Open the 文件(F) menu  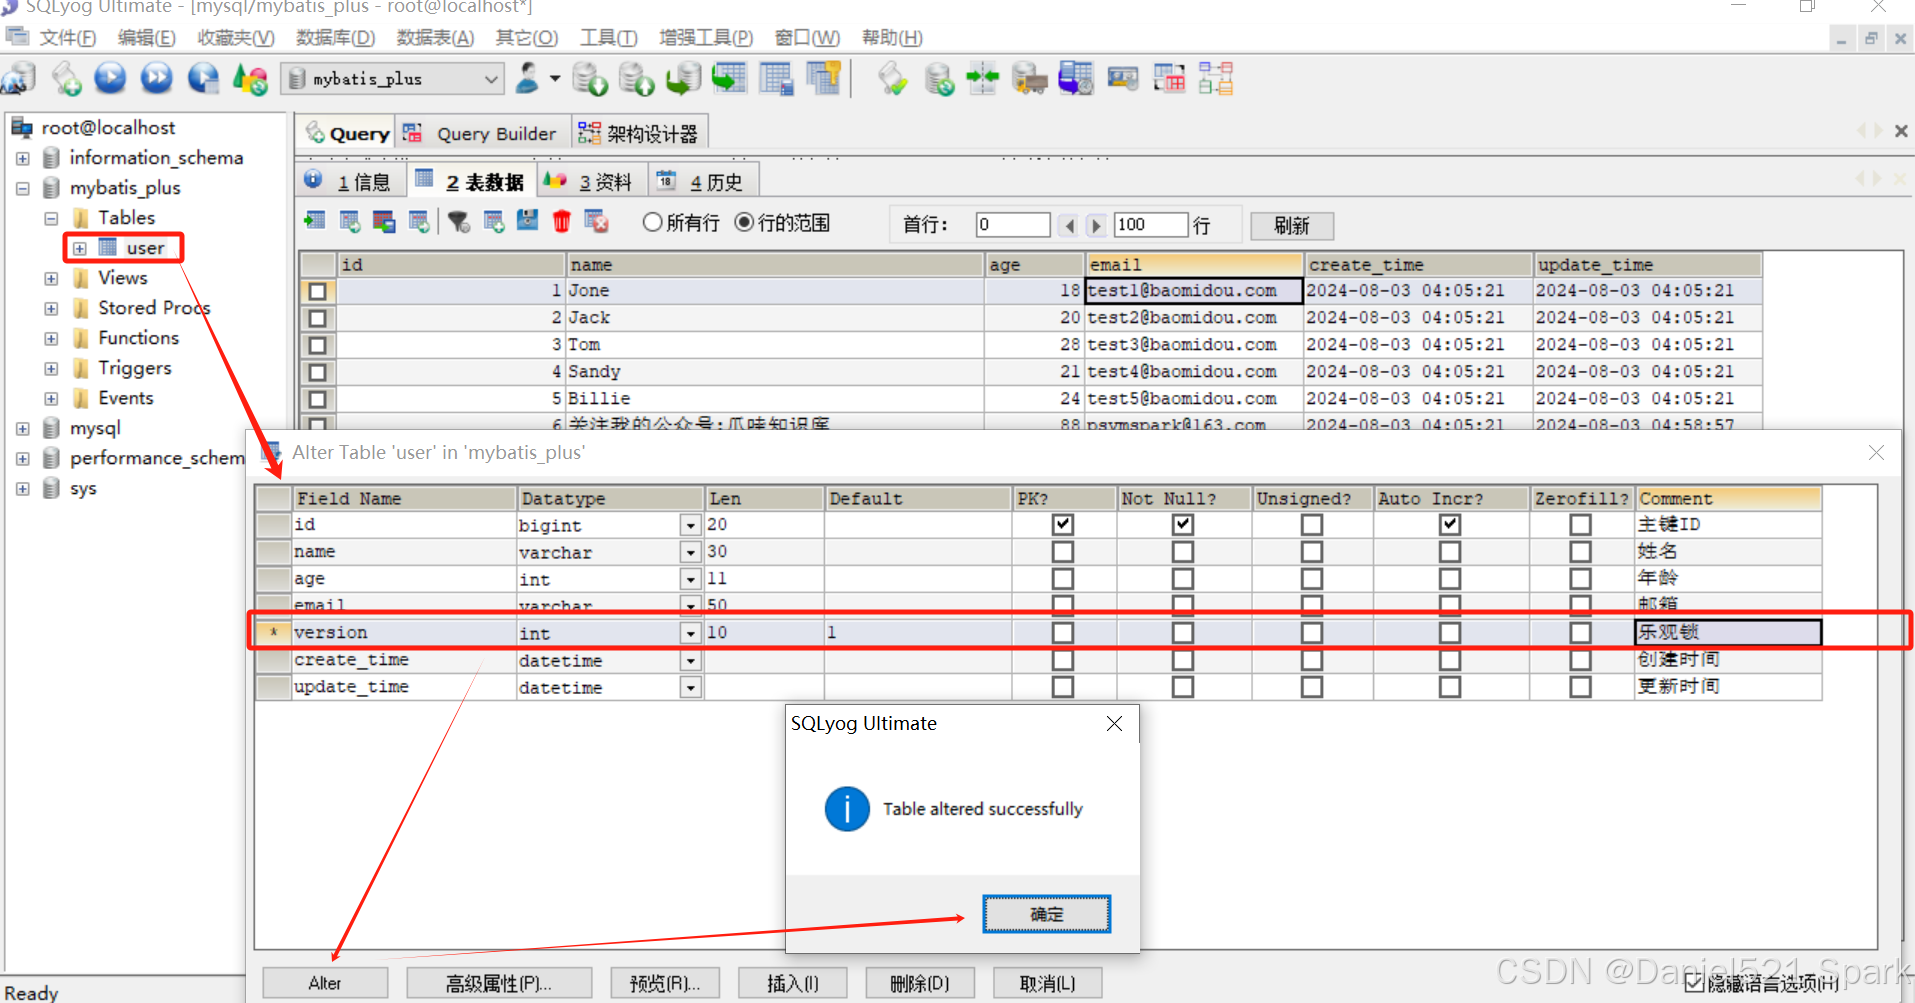point(67,38)
